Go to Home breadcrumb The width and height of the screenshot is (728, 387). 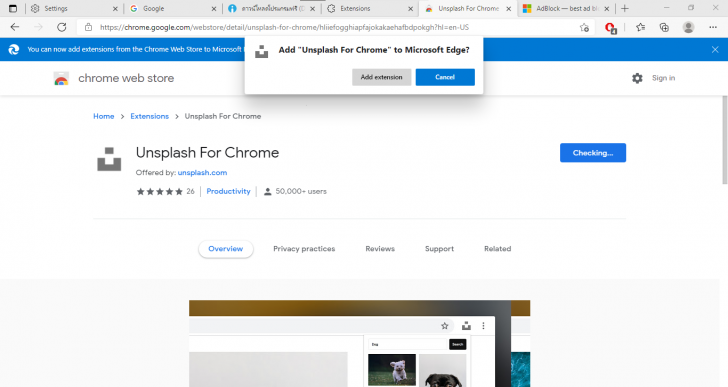point(104,116)
